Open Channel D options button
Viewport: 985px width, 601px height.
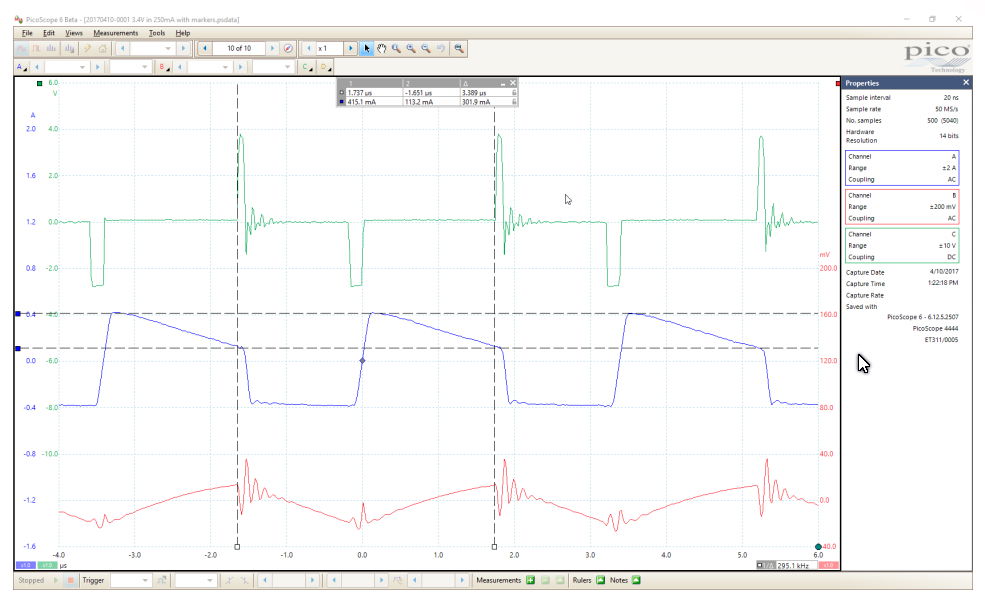point(325,67)
